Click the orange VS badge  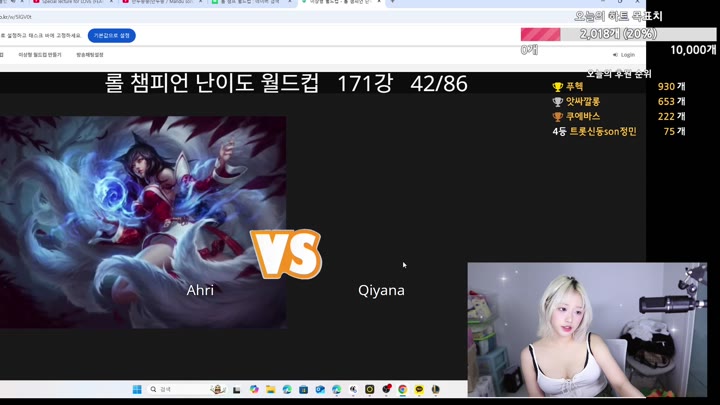point(287,254)
